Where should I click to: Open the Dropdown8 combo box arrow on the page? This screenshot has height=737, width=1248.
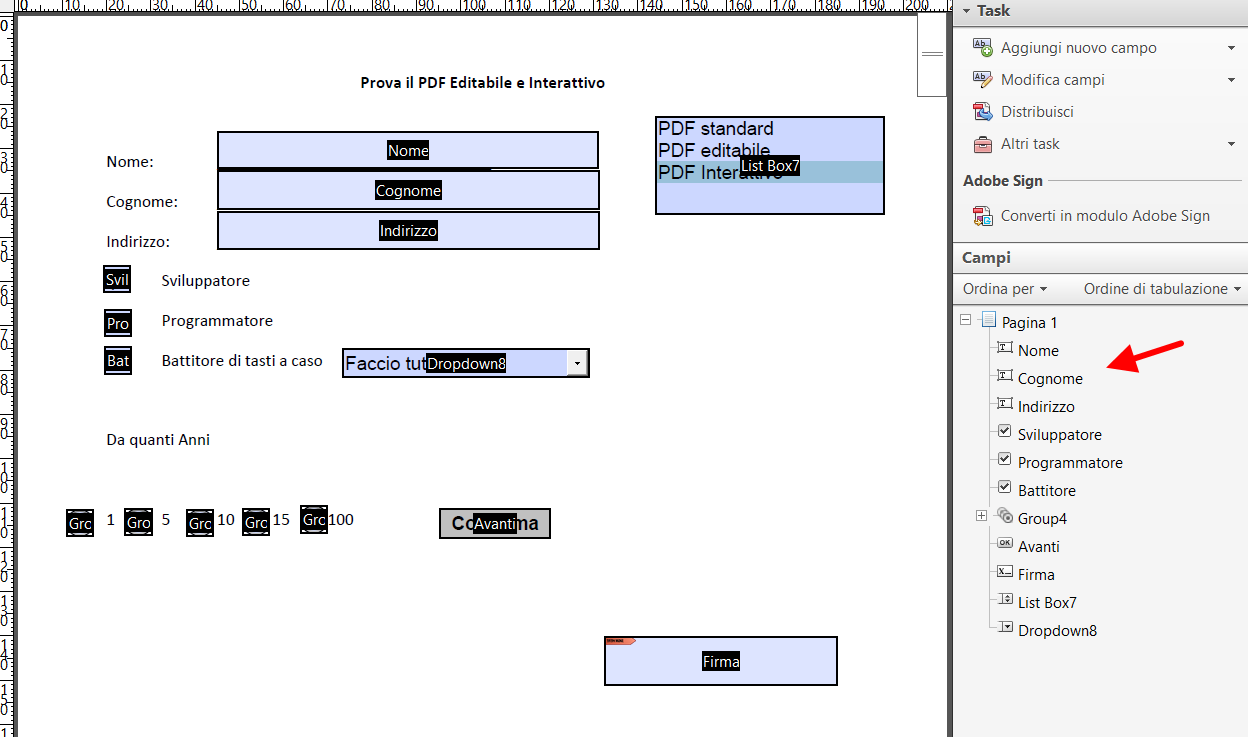point(577,364)
